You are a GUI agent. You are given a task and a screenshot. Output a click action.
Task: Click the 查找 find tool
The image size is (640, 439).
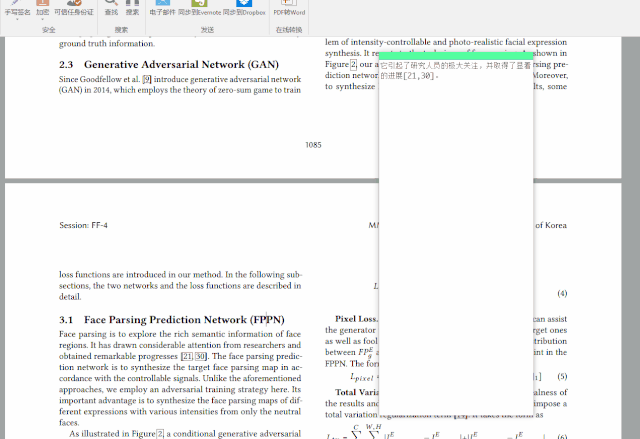[111, 8]
